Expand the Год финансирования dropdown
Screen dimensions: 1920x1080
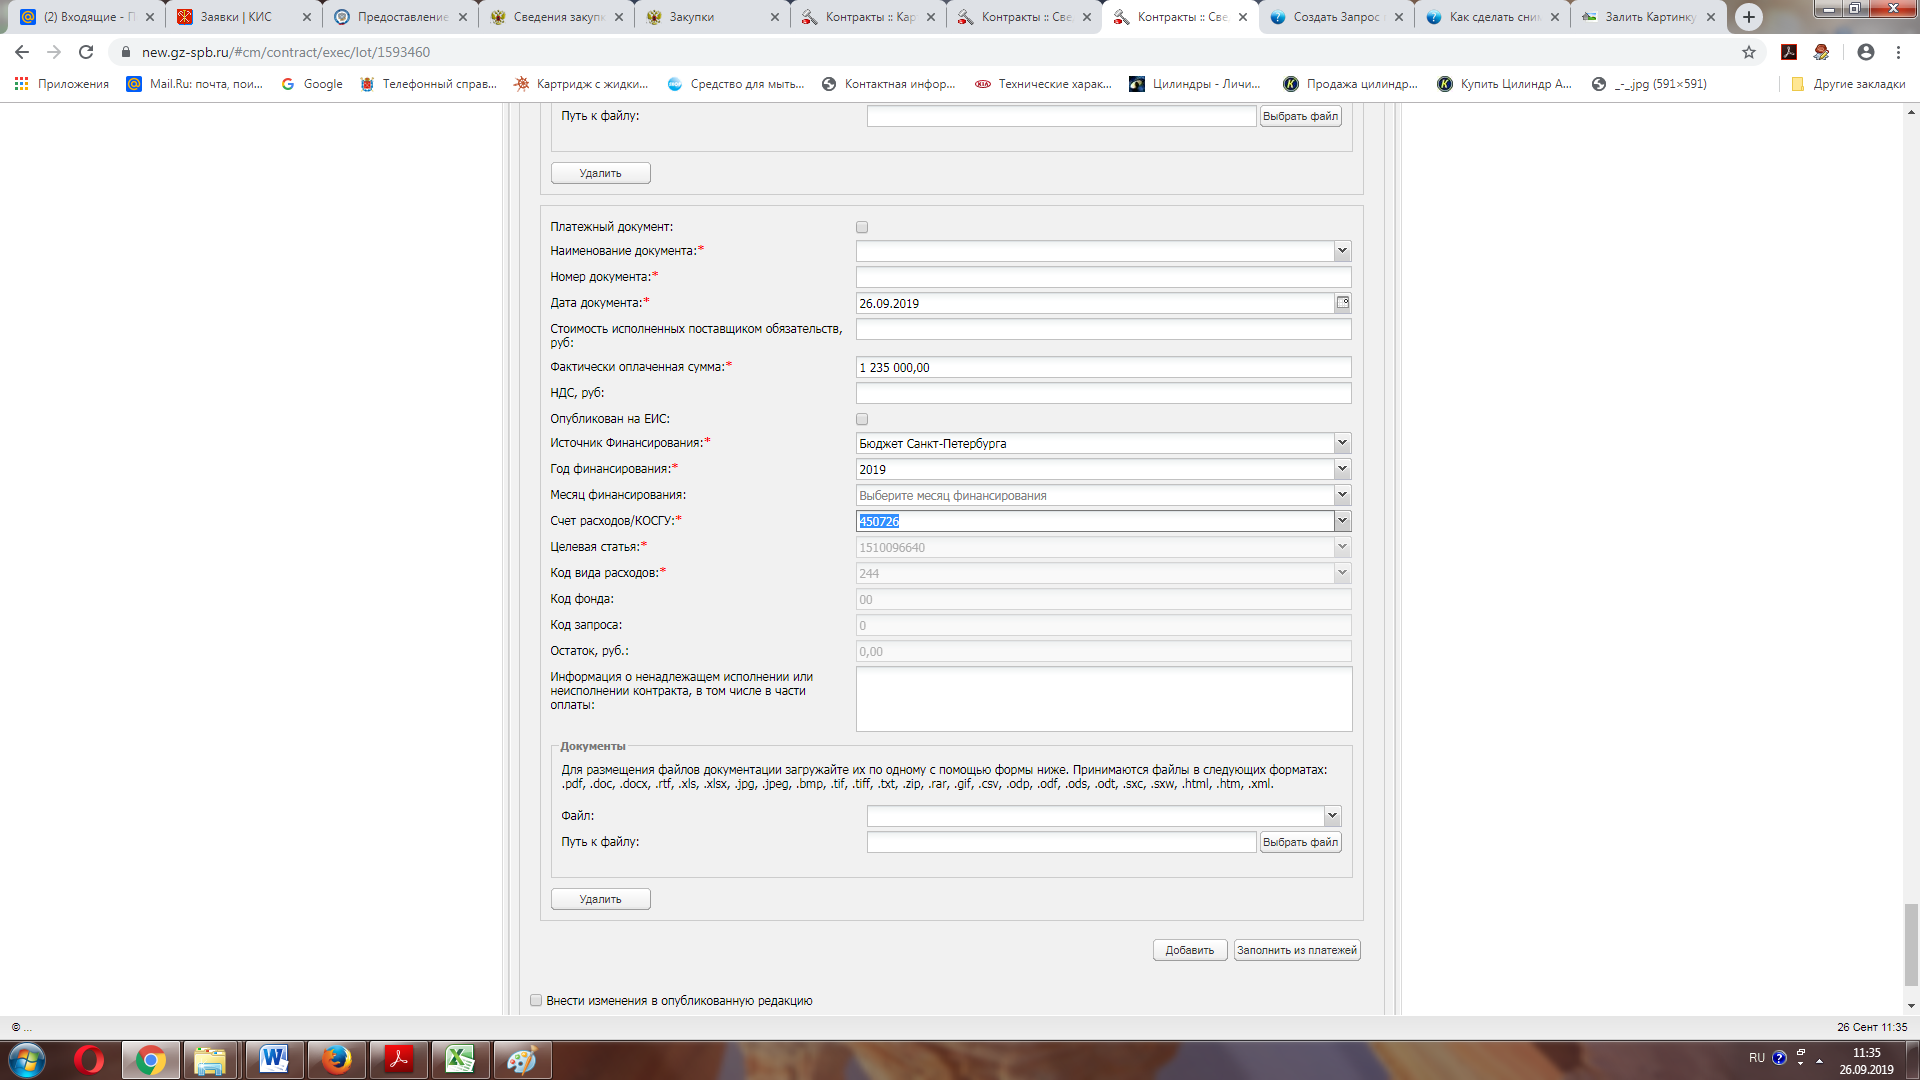(1342, 469)
